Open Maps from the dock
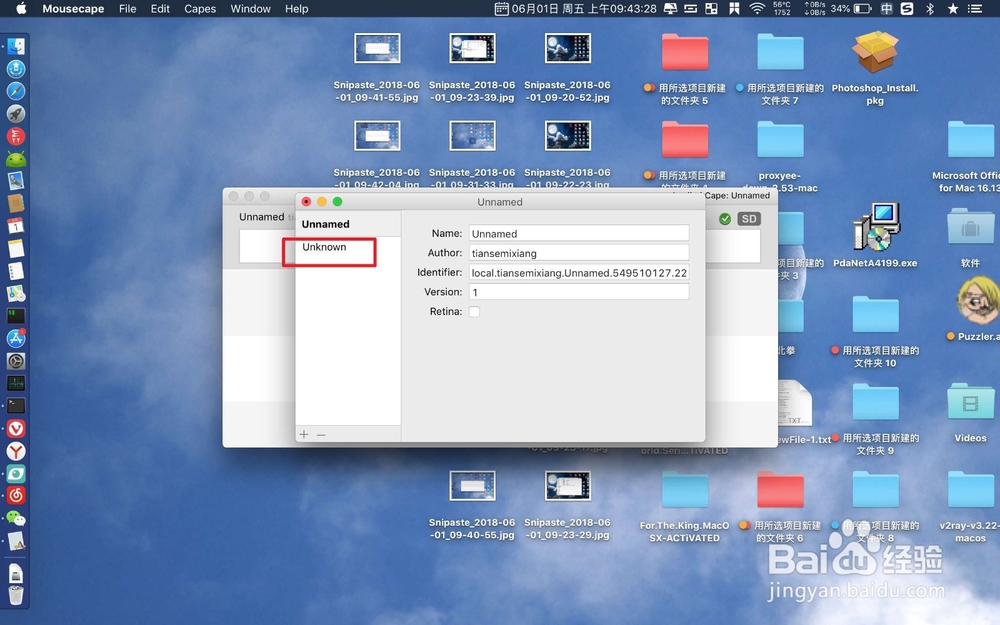 click(x=16, y=293)
